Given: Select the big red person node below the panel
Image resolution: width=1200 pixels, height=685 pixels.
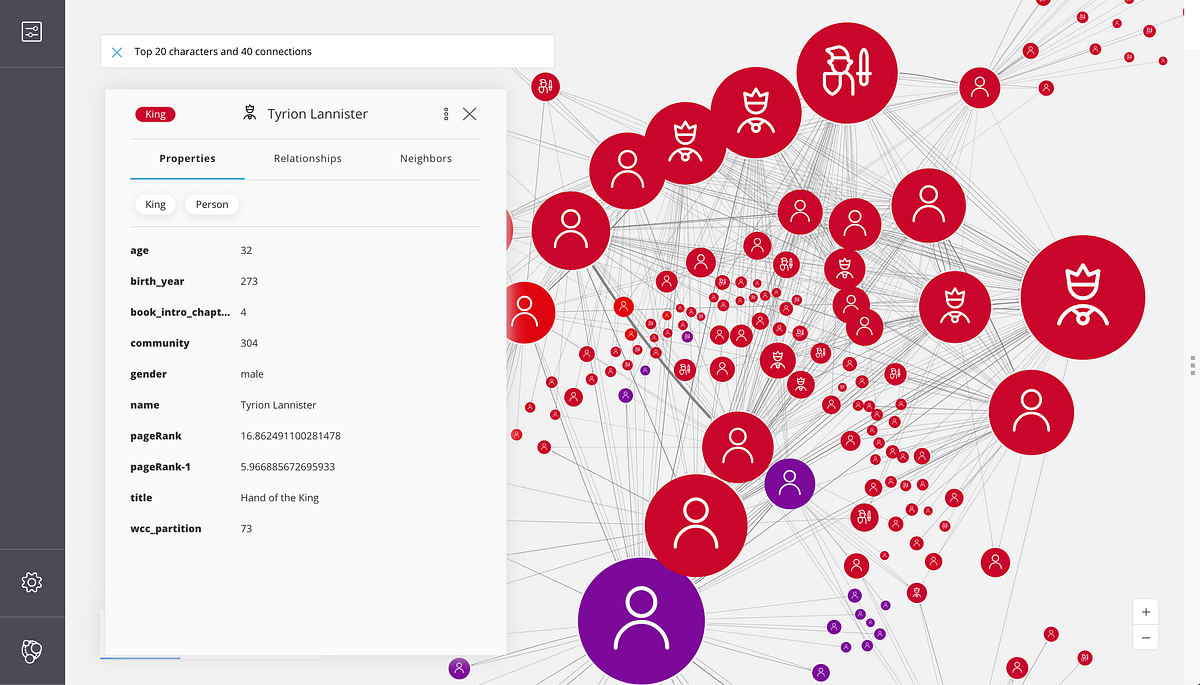Looking at the screenshot, I should click(696, 524).
